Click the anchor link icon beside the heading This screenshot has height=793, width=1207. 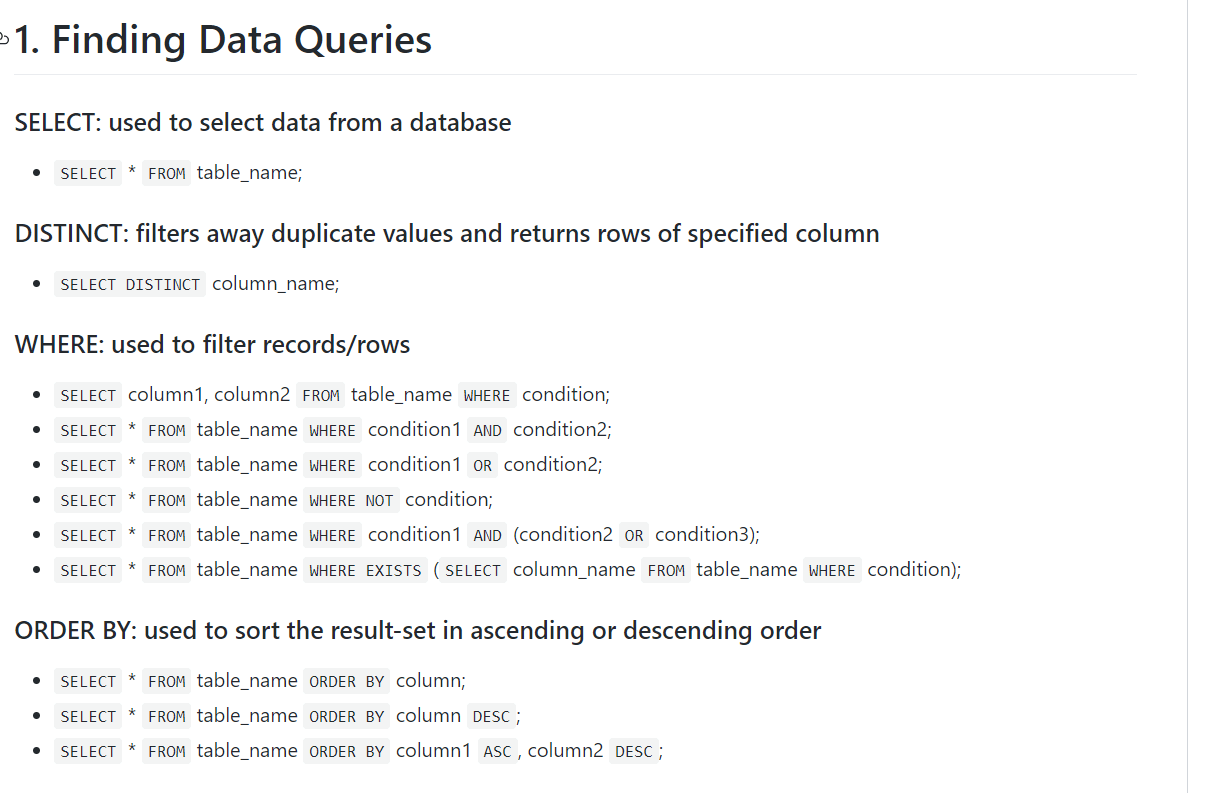[x=4, y=40]
